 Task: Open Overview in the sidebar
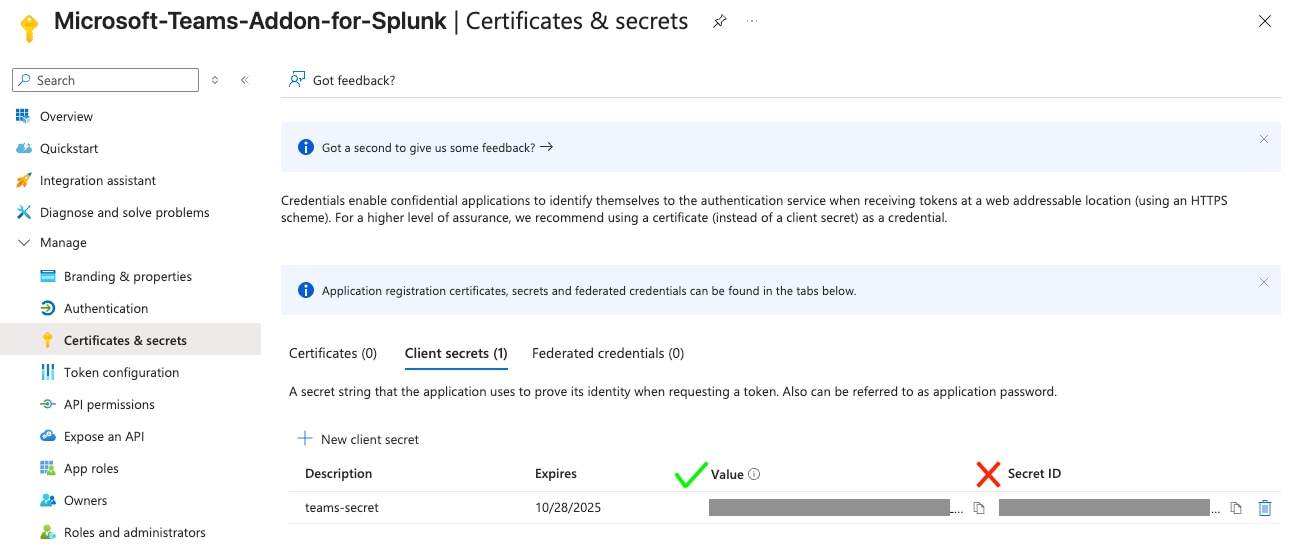coord(66,116)
